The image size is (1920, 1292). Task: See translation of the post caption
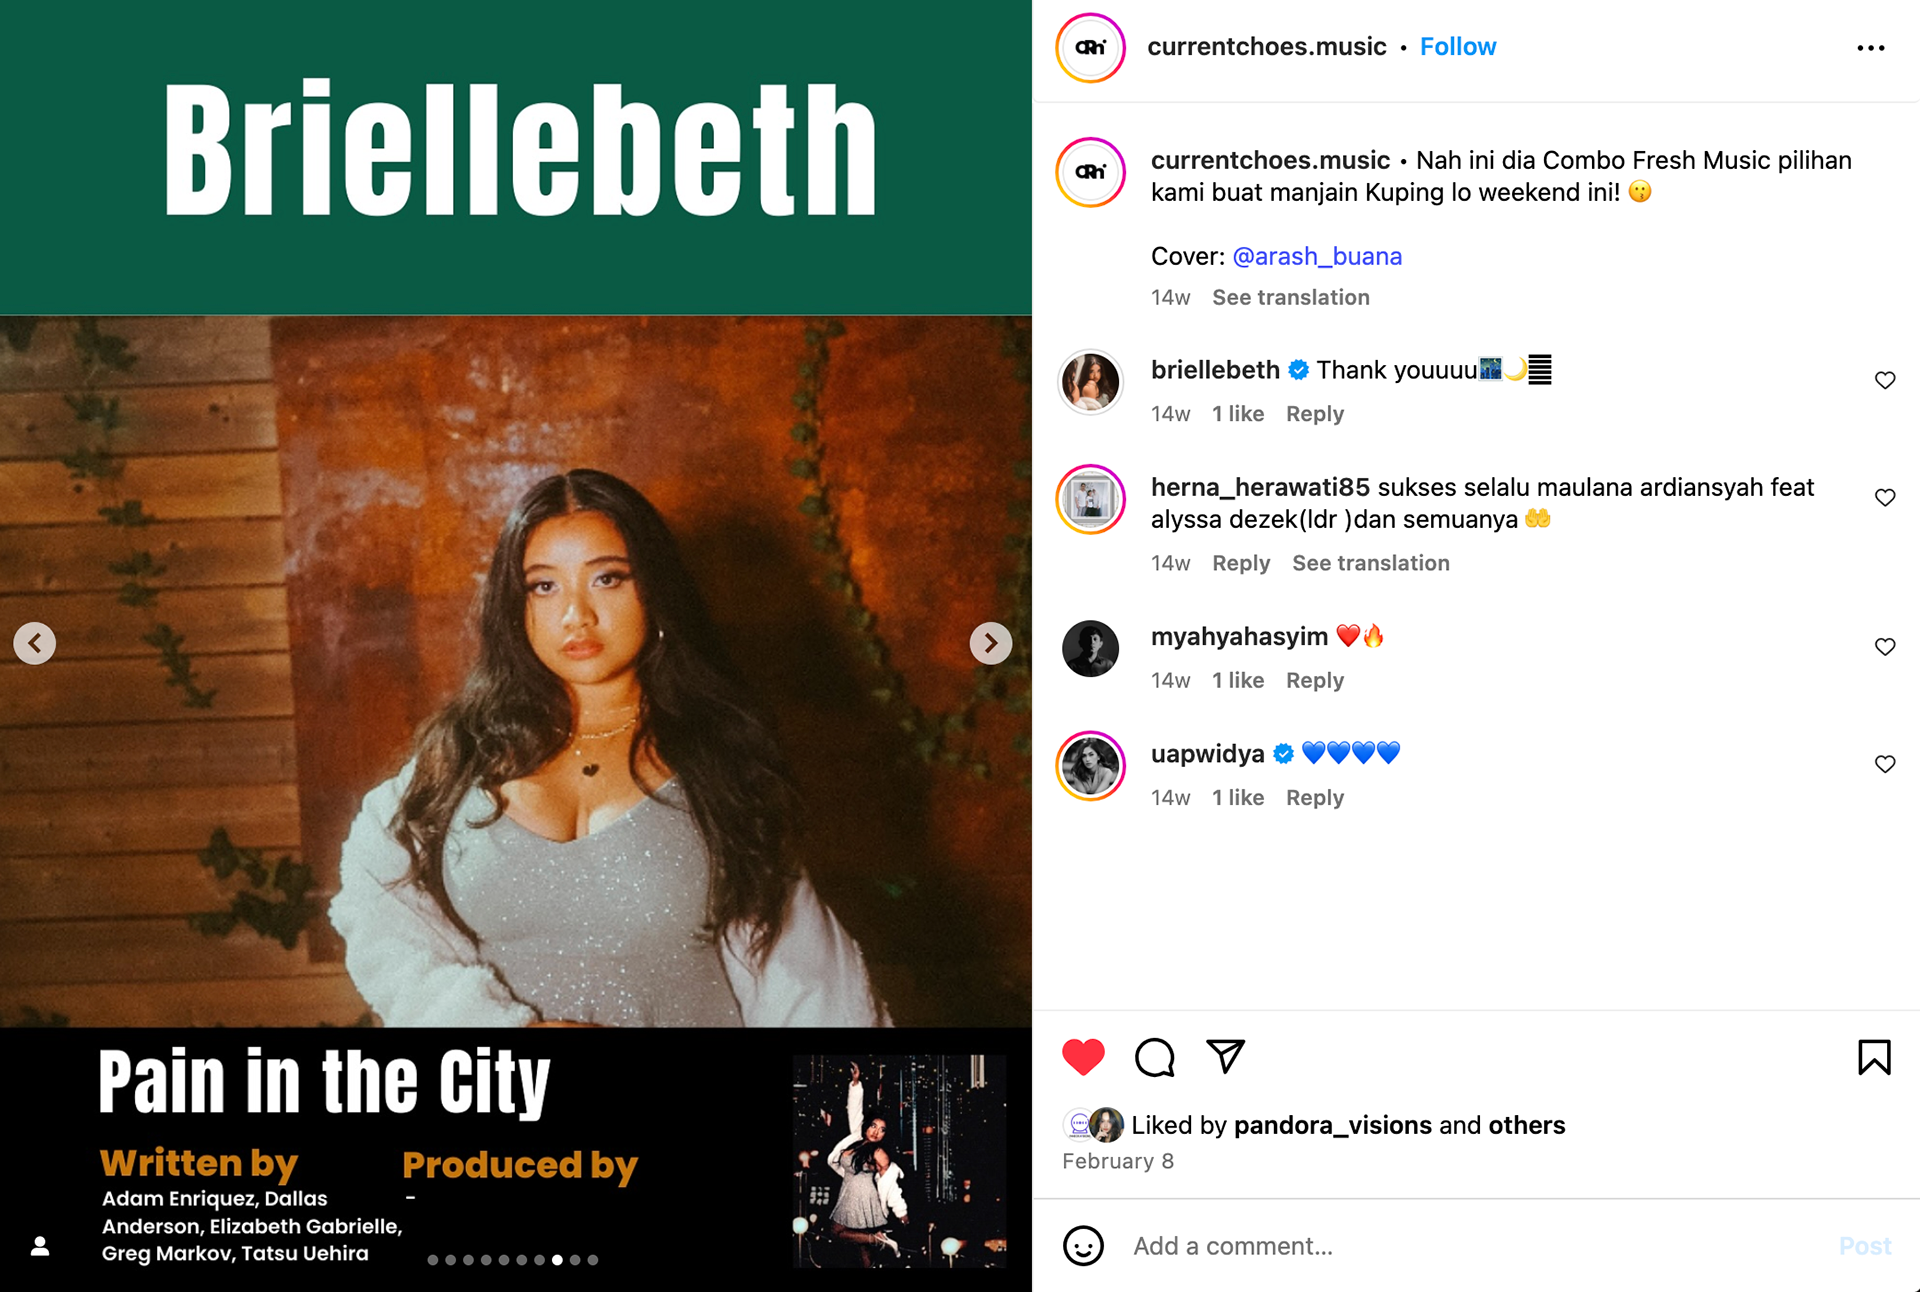pos(1290,297)
